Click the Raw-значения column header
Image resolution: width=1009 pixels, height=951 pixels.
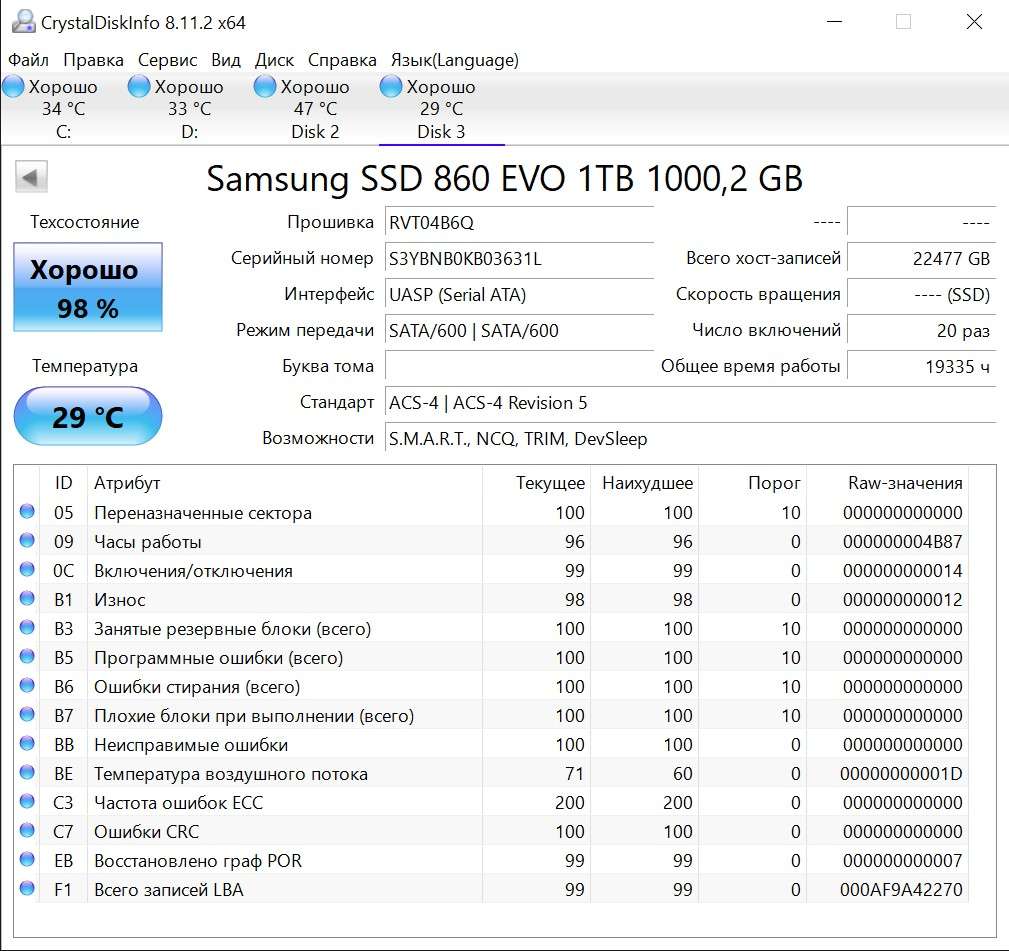[x=887, y=483]
